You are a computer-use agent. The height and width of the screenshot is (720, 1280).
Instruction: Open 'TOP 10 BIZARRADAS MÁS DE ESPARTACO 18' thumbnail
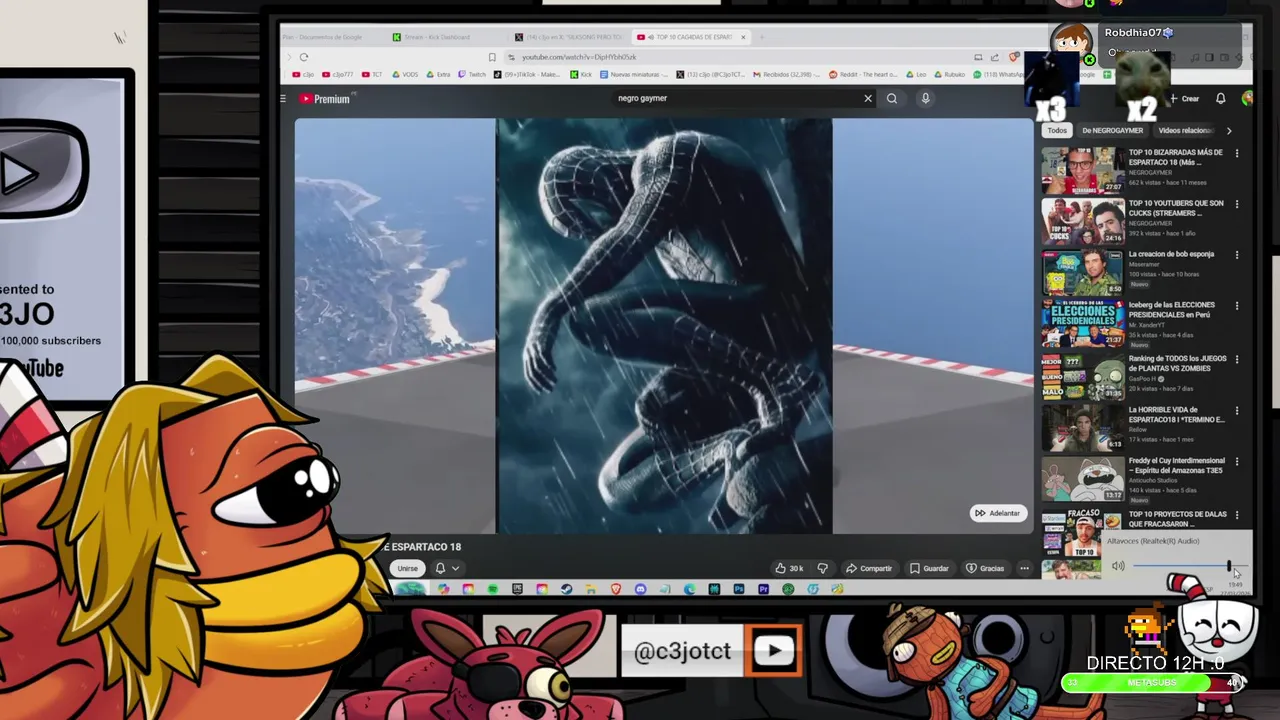pos(1083,171)
